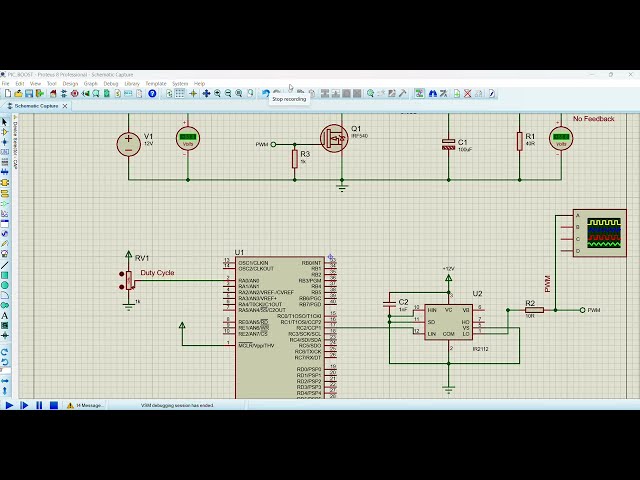640x480 pixels.
Task: Select the 2D circle drawing tool
Action: (5, 285)
